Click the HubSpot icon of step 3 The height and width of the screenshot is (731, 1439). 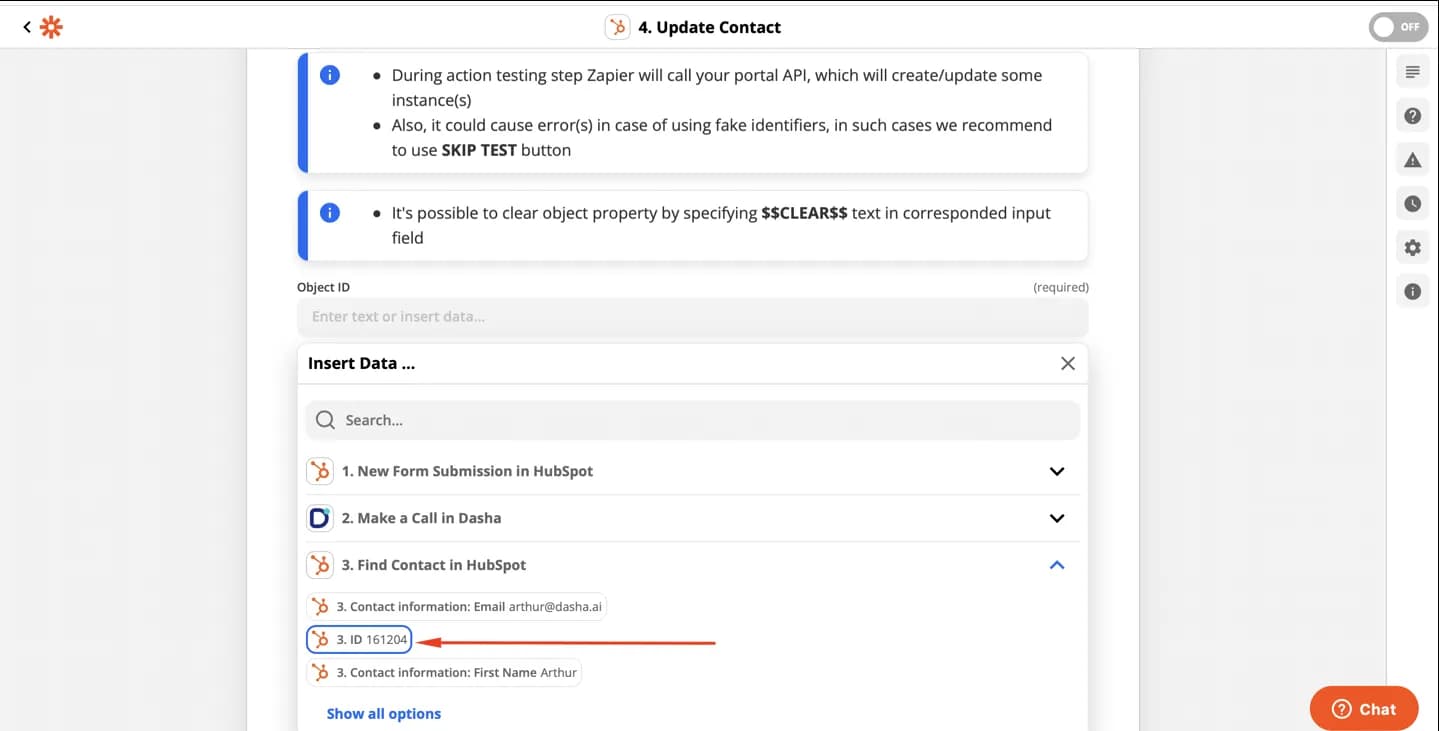coord(320,565)
